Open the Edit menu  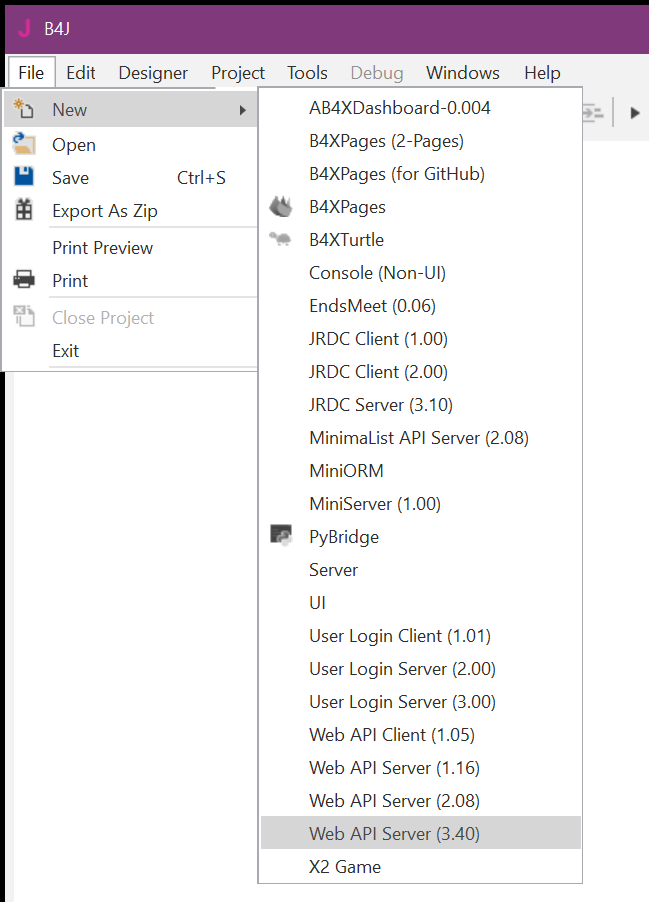(x=81, y=72)
